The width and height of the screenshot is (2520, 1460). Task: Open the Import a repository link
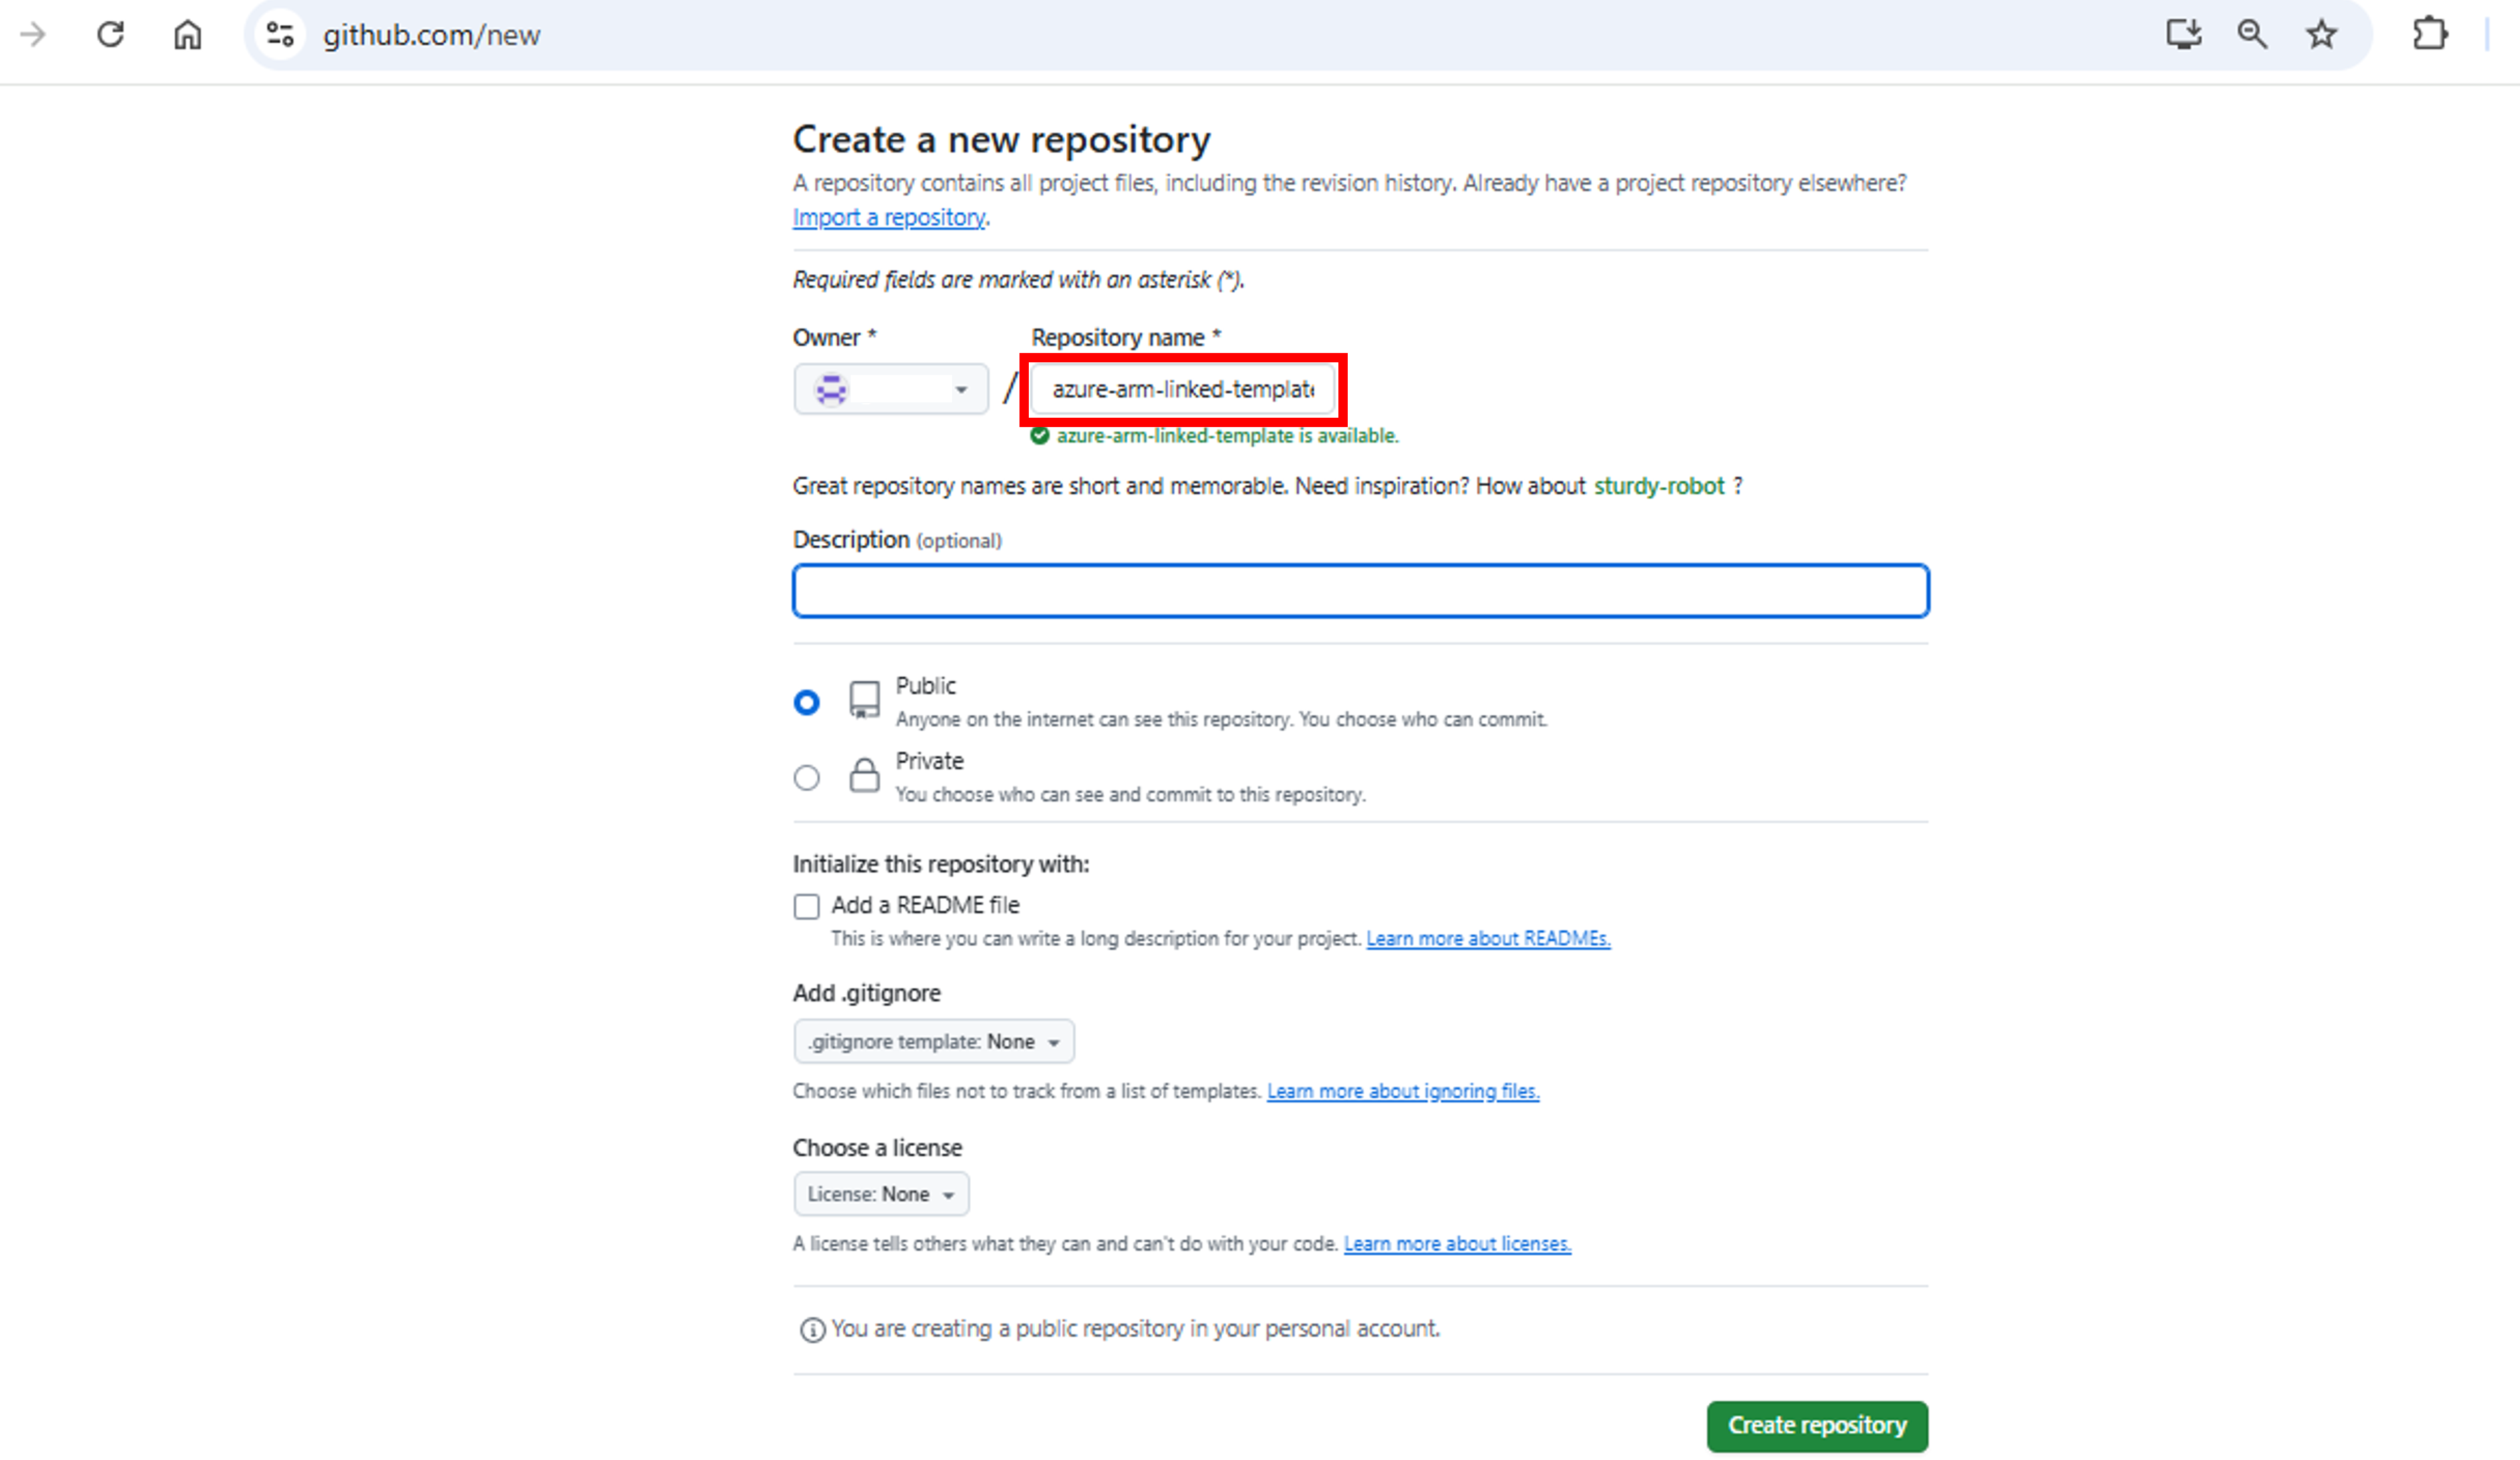pos(888,217)
